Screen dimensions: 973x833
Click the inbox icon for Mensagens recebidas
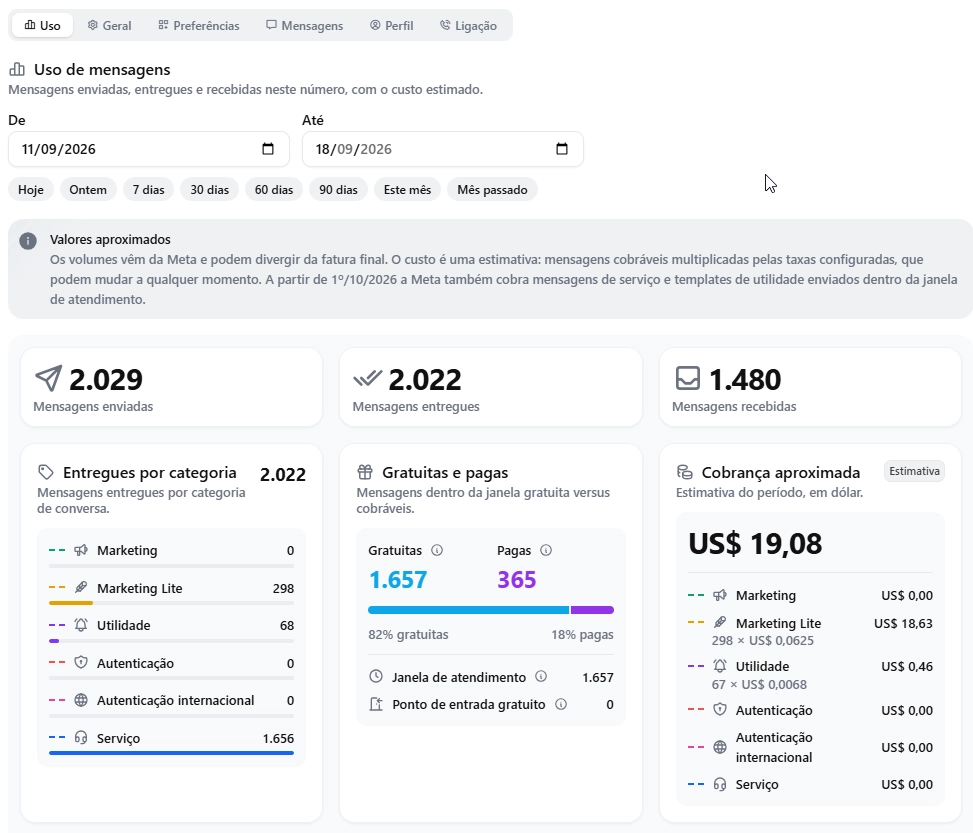coord(688,378)
